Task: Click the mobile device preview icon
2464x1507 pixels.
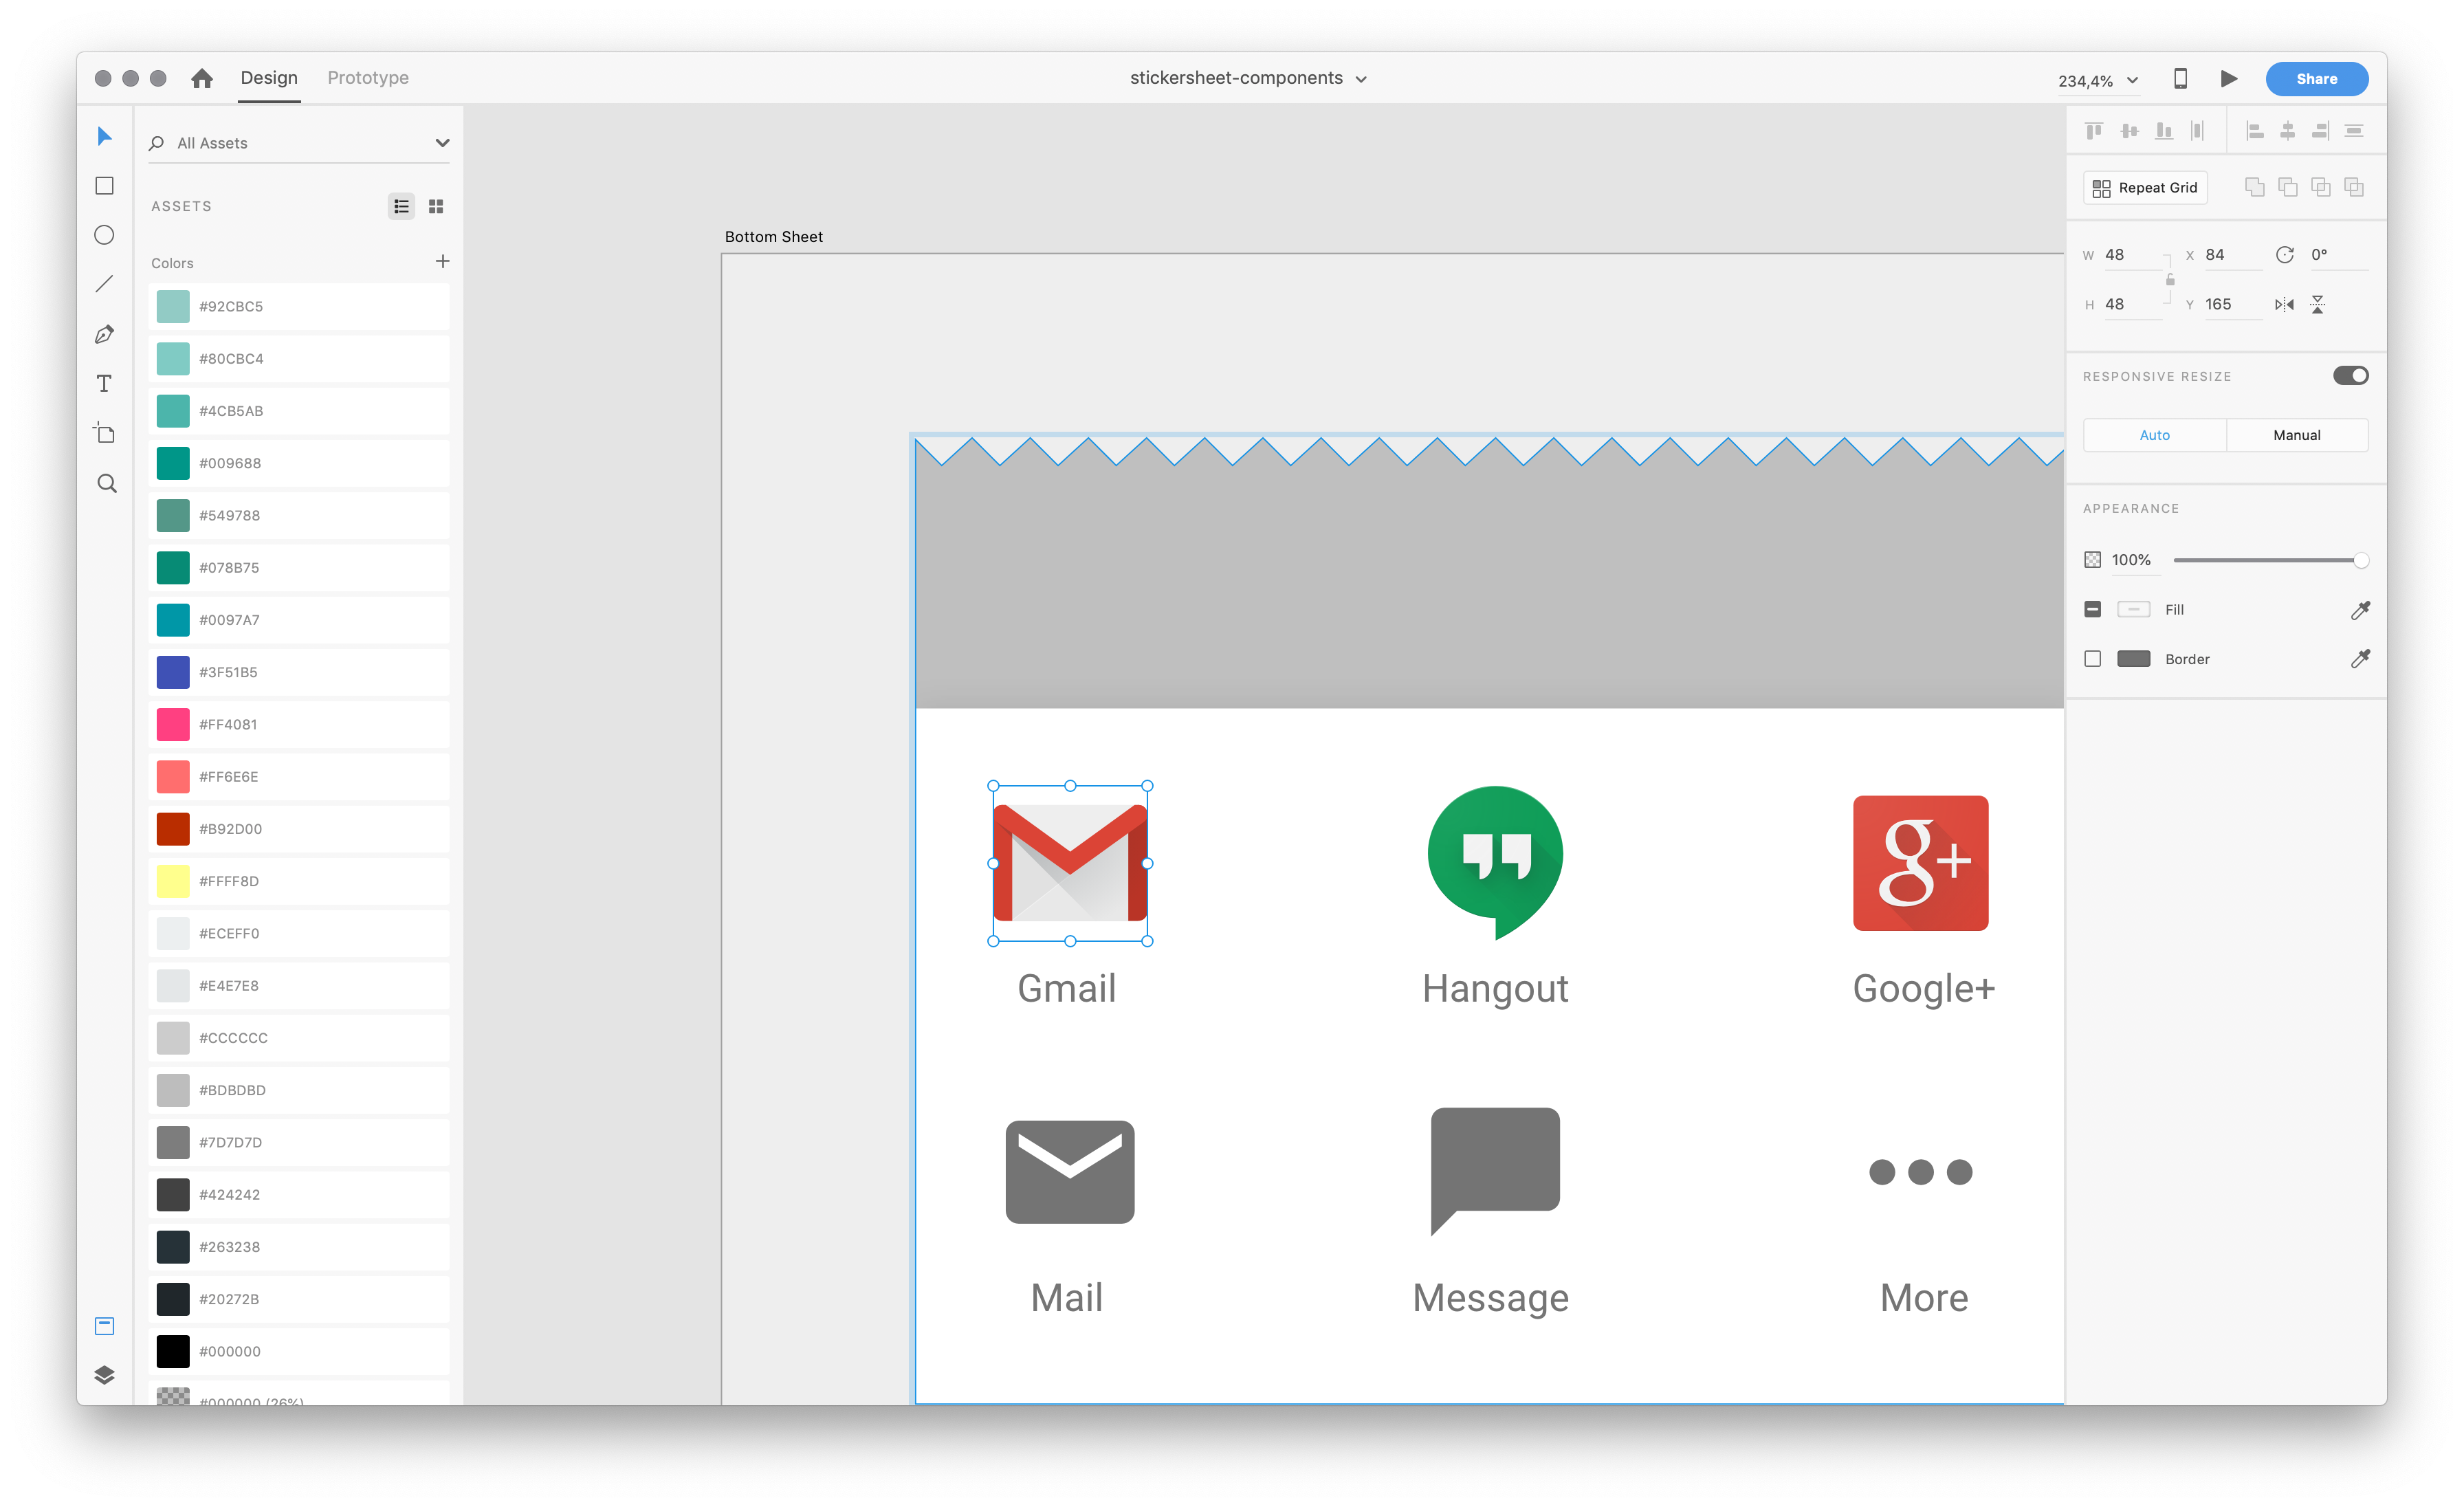Action: pos(2180,79)
